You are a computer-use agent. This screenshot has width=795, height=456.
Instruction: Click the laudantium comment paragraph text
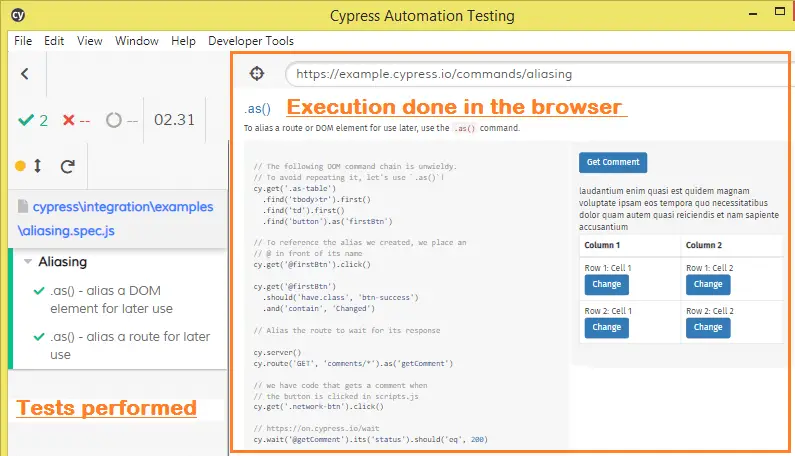(679, 209)
